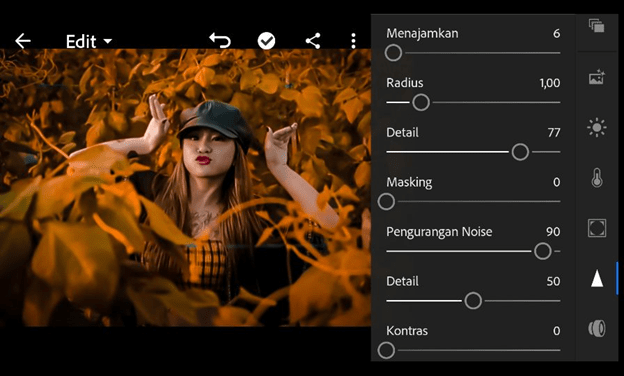The width and height of the screenshot is (624, 376).
Task: Open the share options
Action: click(x=313, y=41)
